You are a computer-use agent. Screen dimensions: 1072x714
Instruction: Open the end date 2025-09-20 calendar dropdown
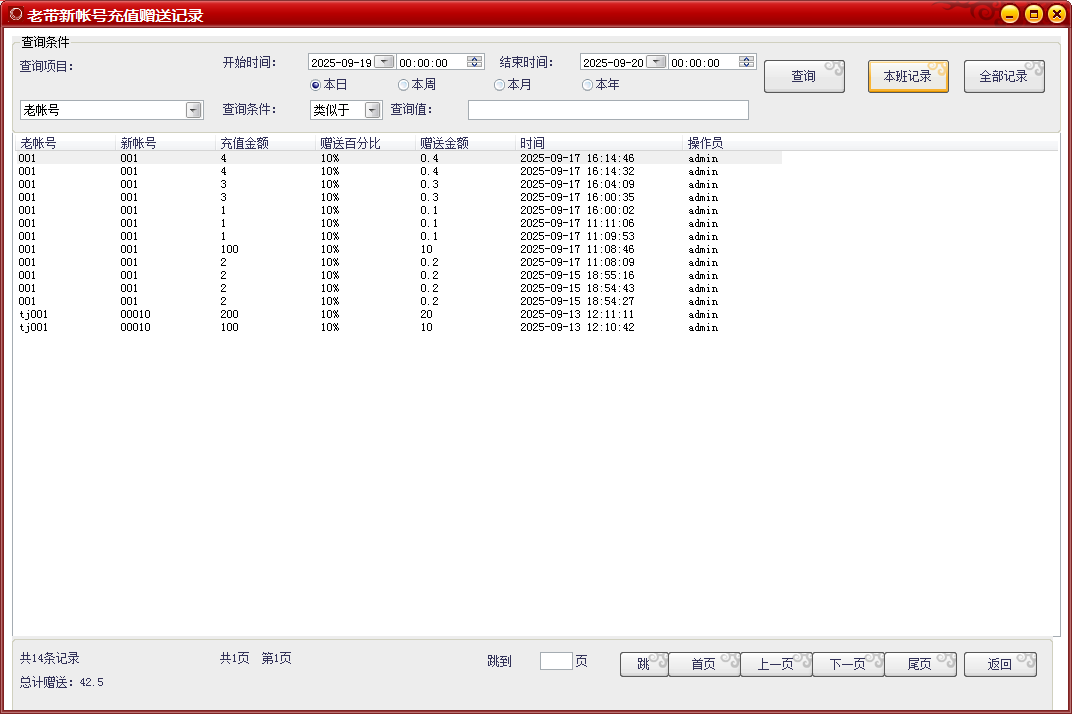tap(656, 61)
